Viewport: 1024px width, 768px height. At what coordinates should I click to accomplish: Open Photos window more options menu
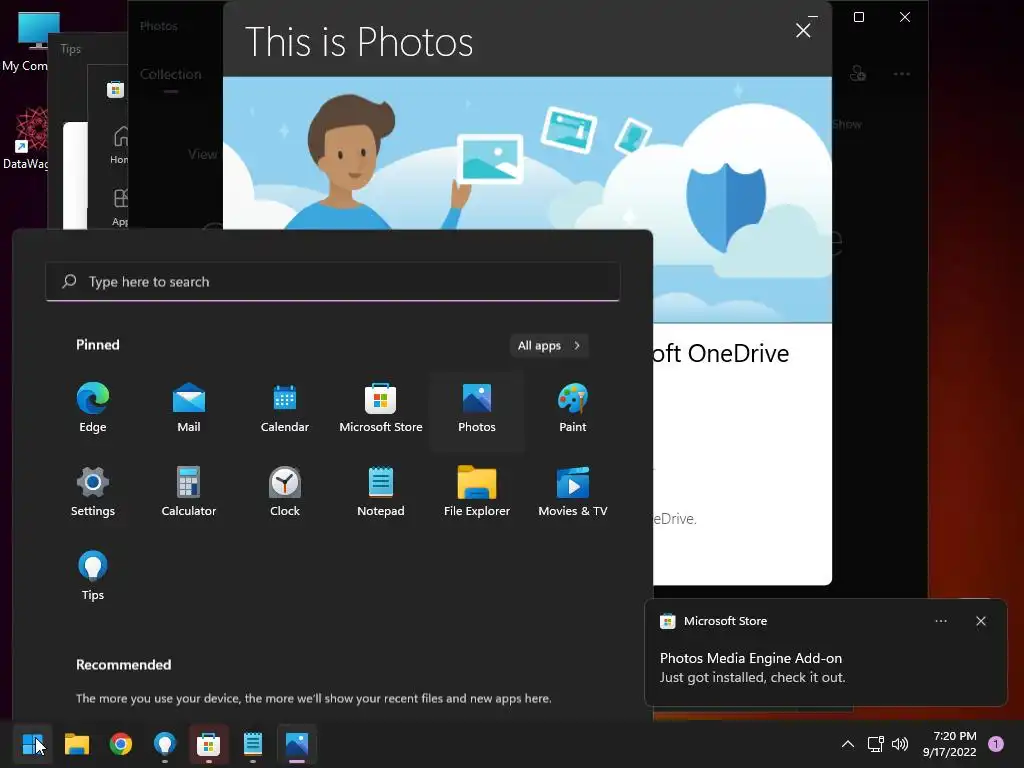click(902, 74)
